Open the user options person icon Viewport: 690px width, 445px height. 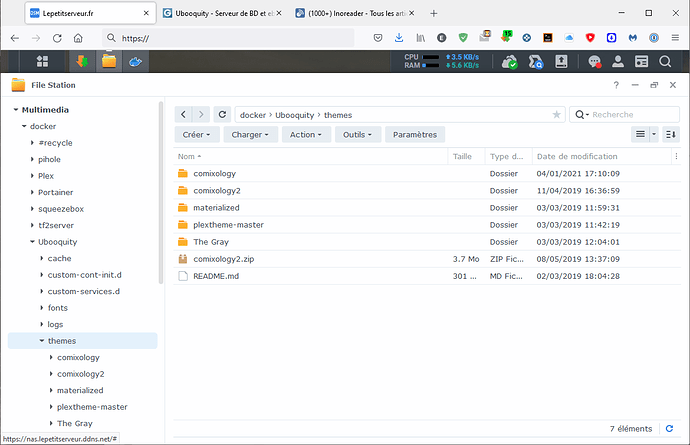pyautogui.click(x=618, y=61)
